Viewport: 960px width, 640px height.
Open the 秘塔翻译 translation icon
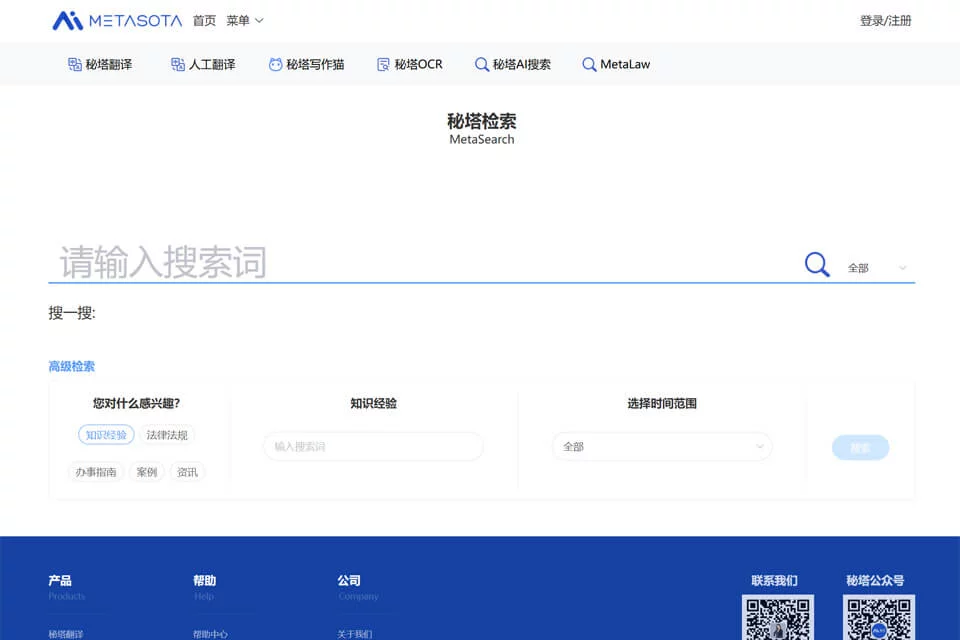click(75, 64)
